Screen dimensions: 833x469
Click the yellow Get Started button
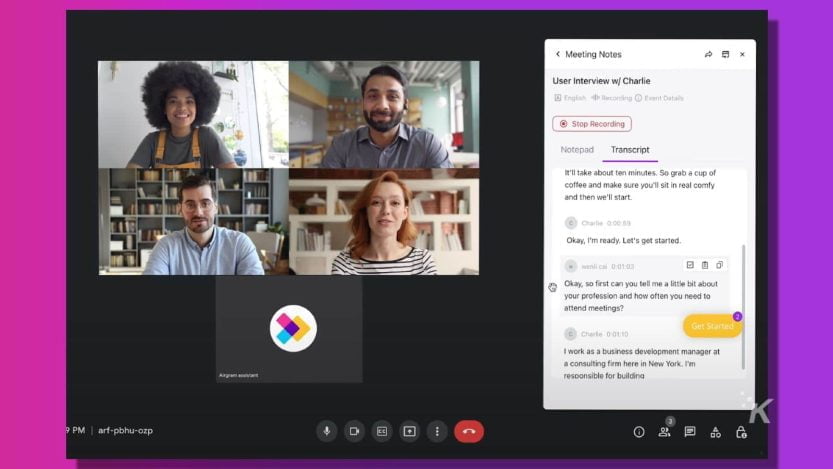712,326
